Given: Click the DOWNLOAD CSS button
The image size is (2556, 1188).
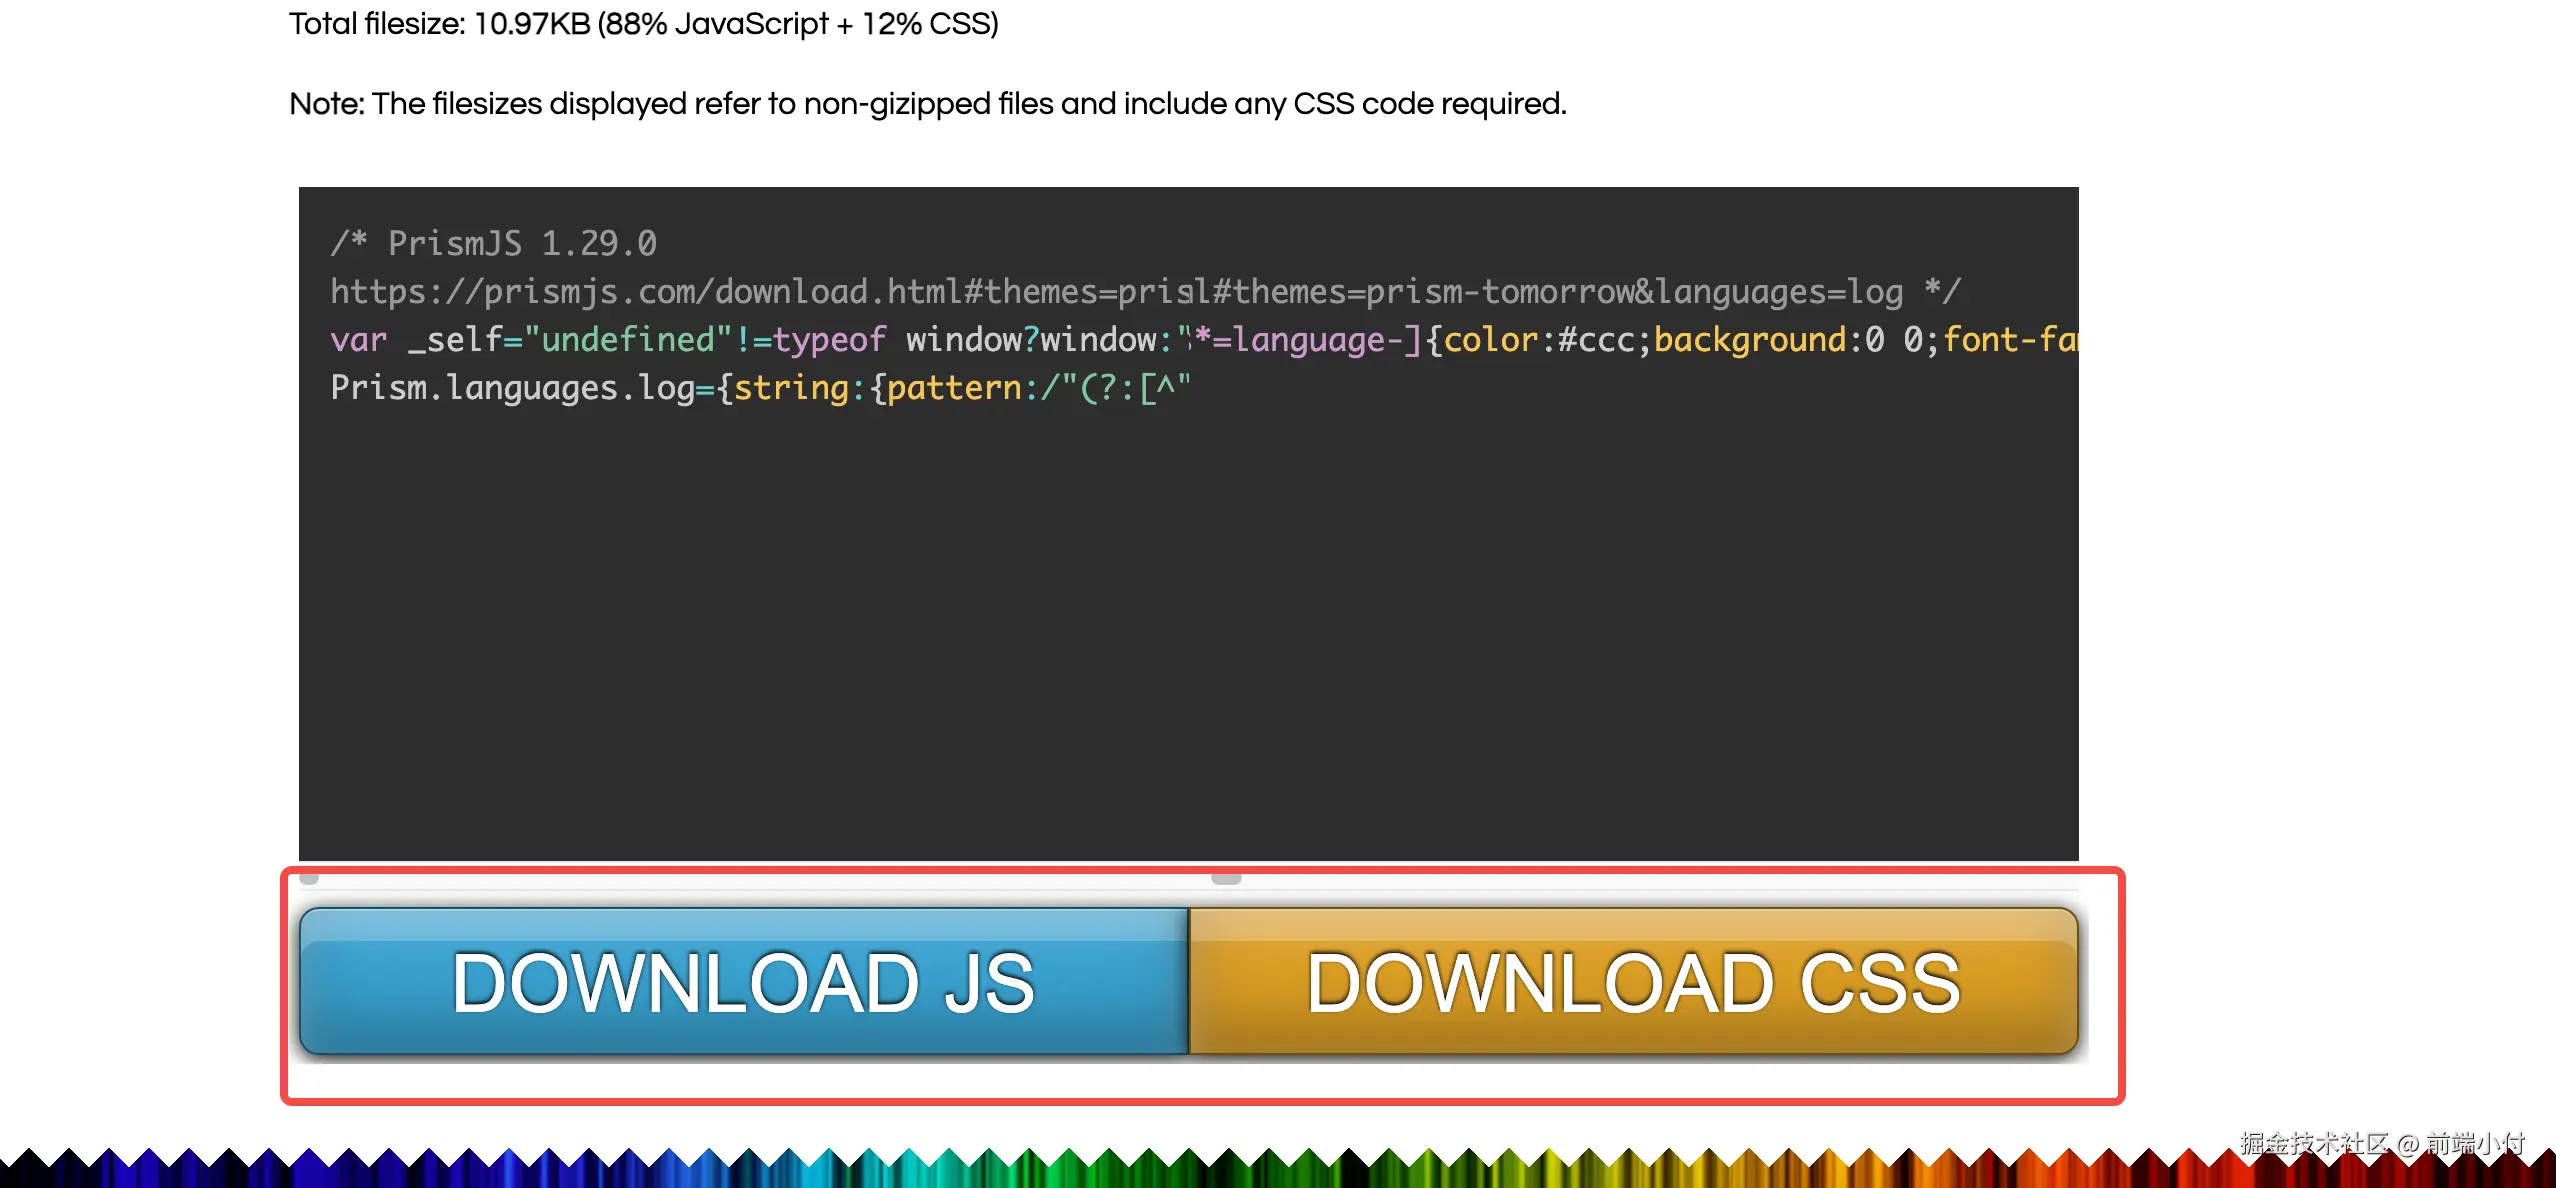Looking at the screenshot, I should click(x=1633, y=982).
